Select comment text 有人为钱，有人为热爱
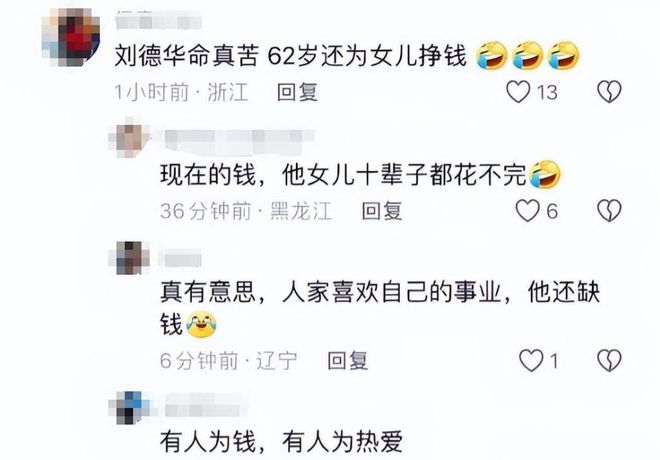This screenshot has width=660, height=460. pos(281,442)
